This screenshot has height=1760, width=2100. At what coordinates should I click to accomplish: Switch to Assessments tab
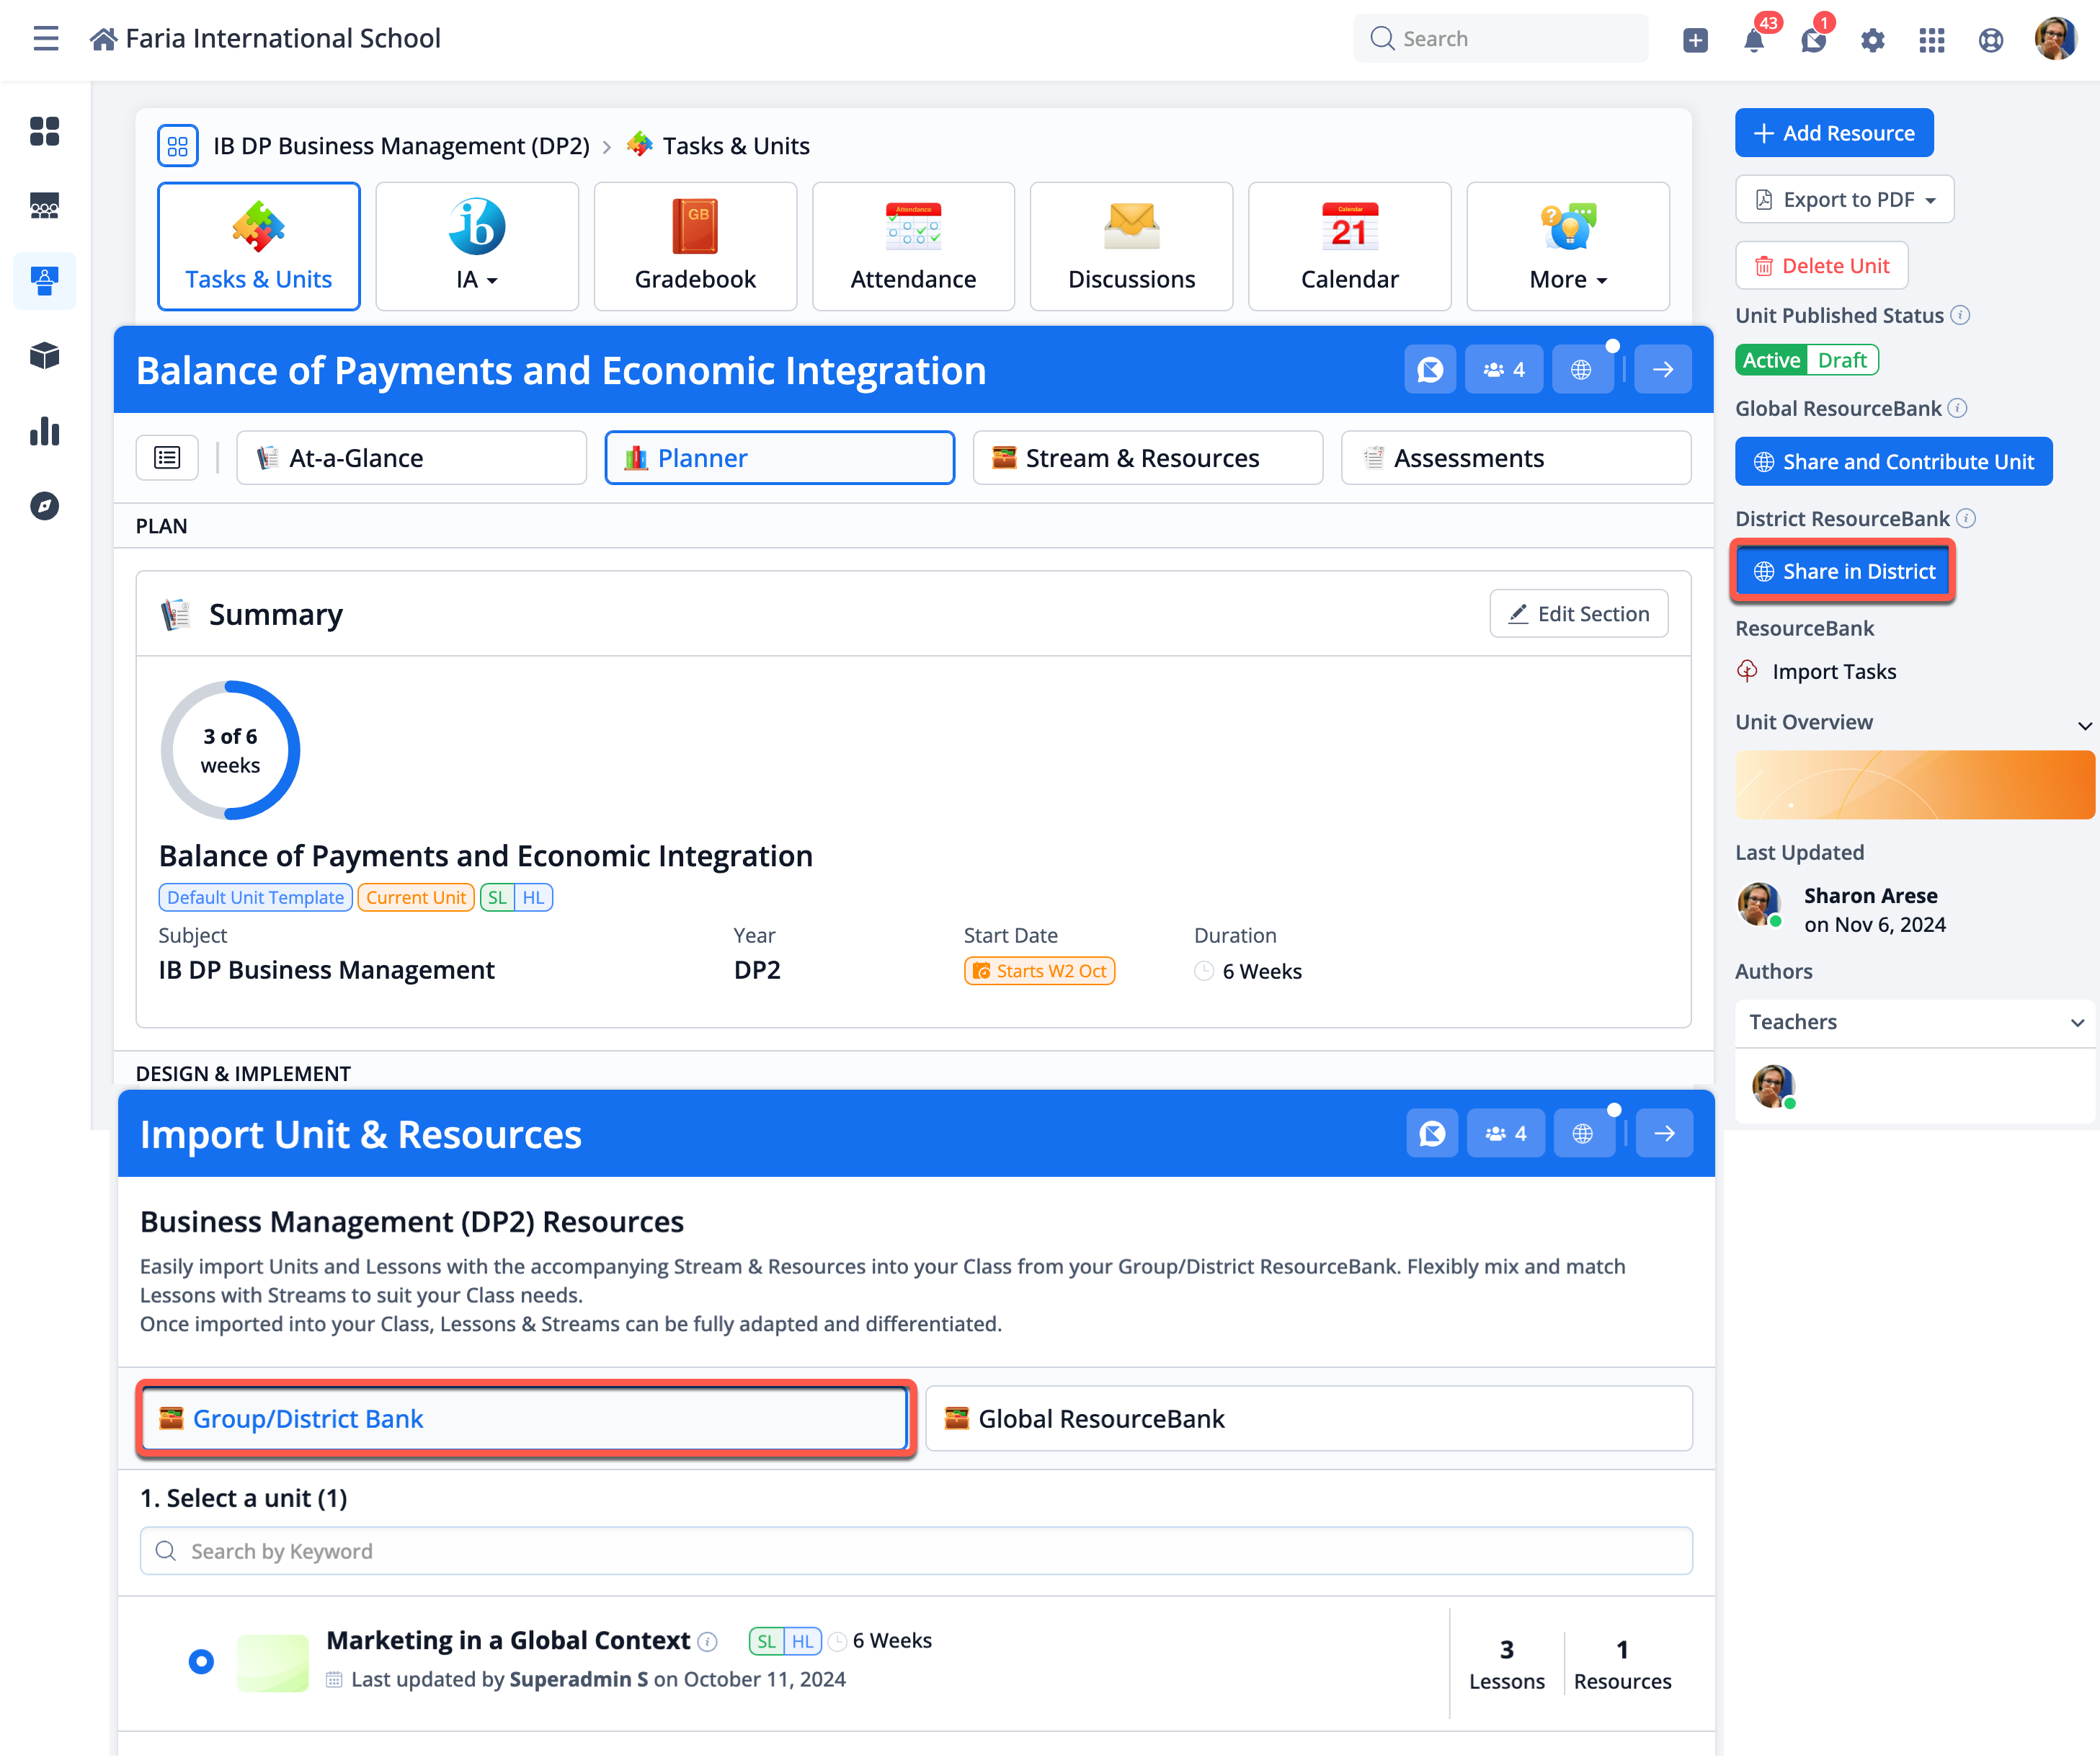pyautogui.click(x=1516, y=458)
